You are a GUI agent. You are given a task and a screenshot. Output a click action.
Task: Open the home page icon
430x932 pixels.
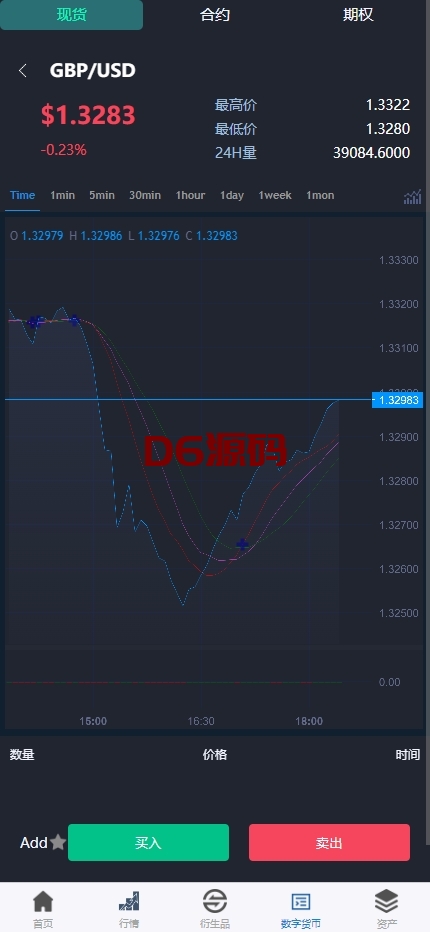click(43, 901)
